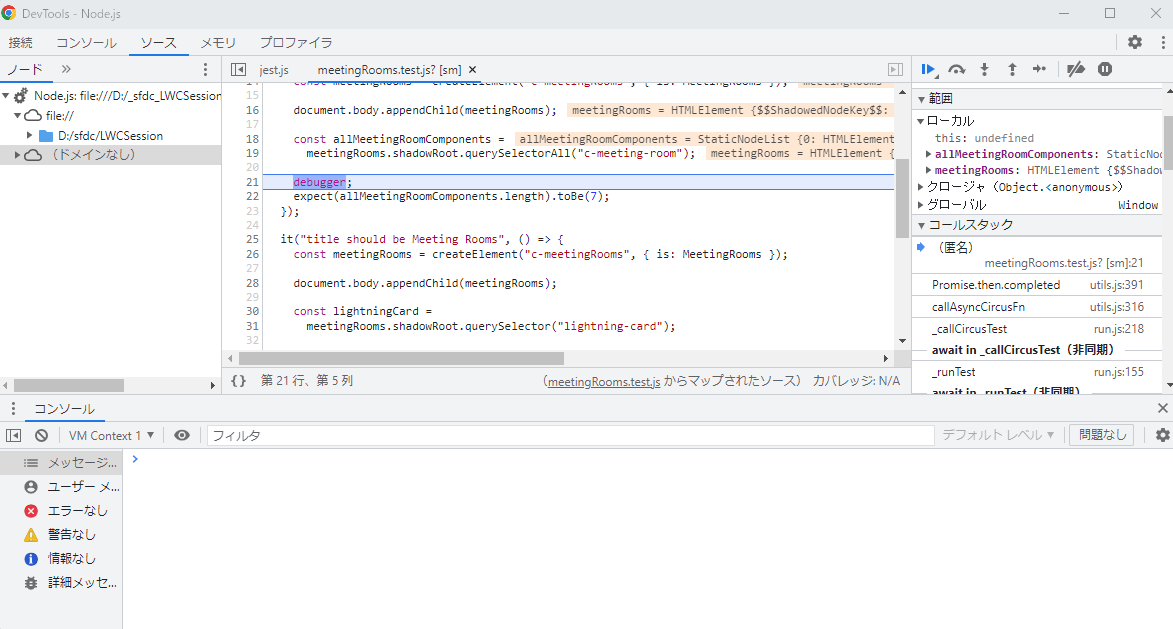The image size is (1173, 629).
Task: Click the Step icon in debugger toolbar
Action: (1040, 70)
